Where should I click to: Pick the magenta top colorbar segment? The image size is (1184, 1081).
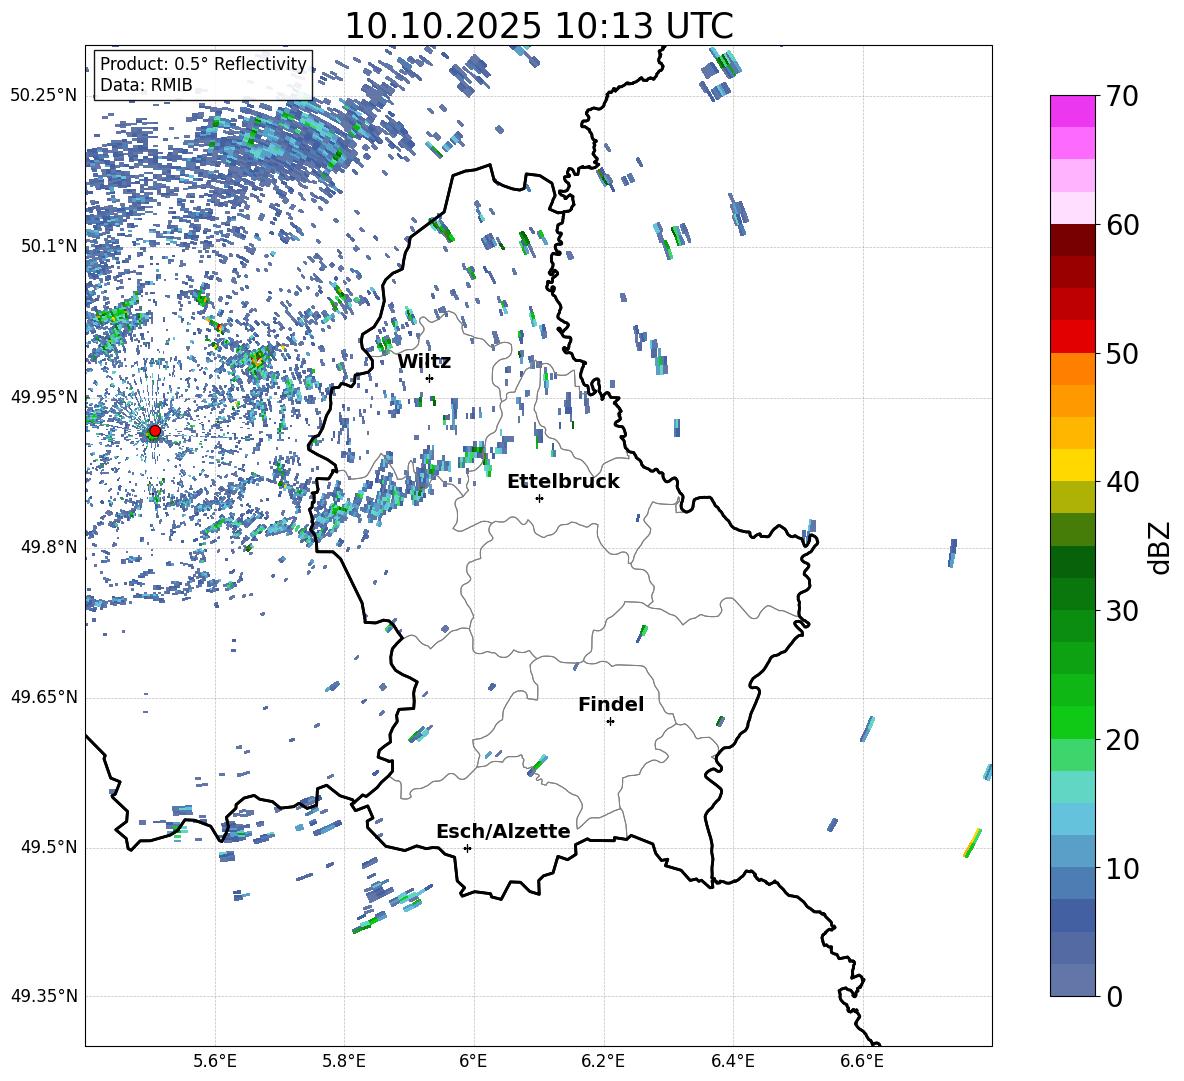point(1073,111)
